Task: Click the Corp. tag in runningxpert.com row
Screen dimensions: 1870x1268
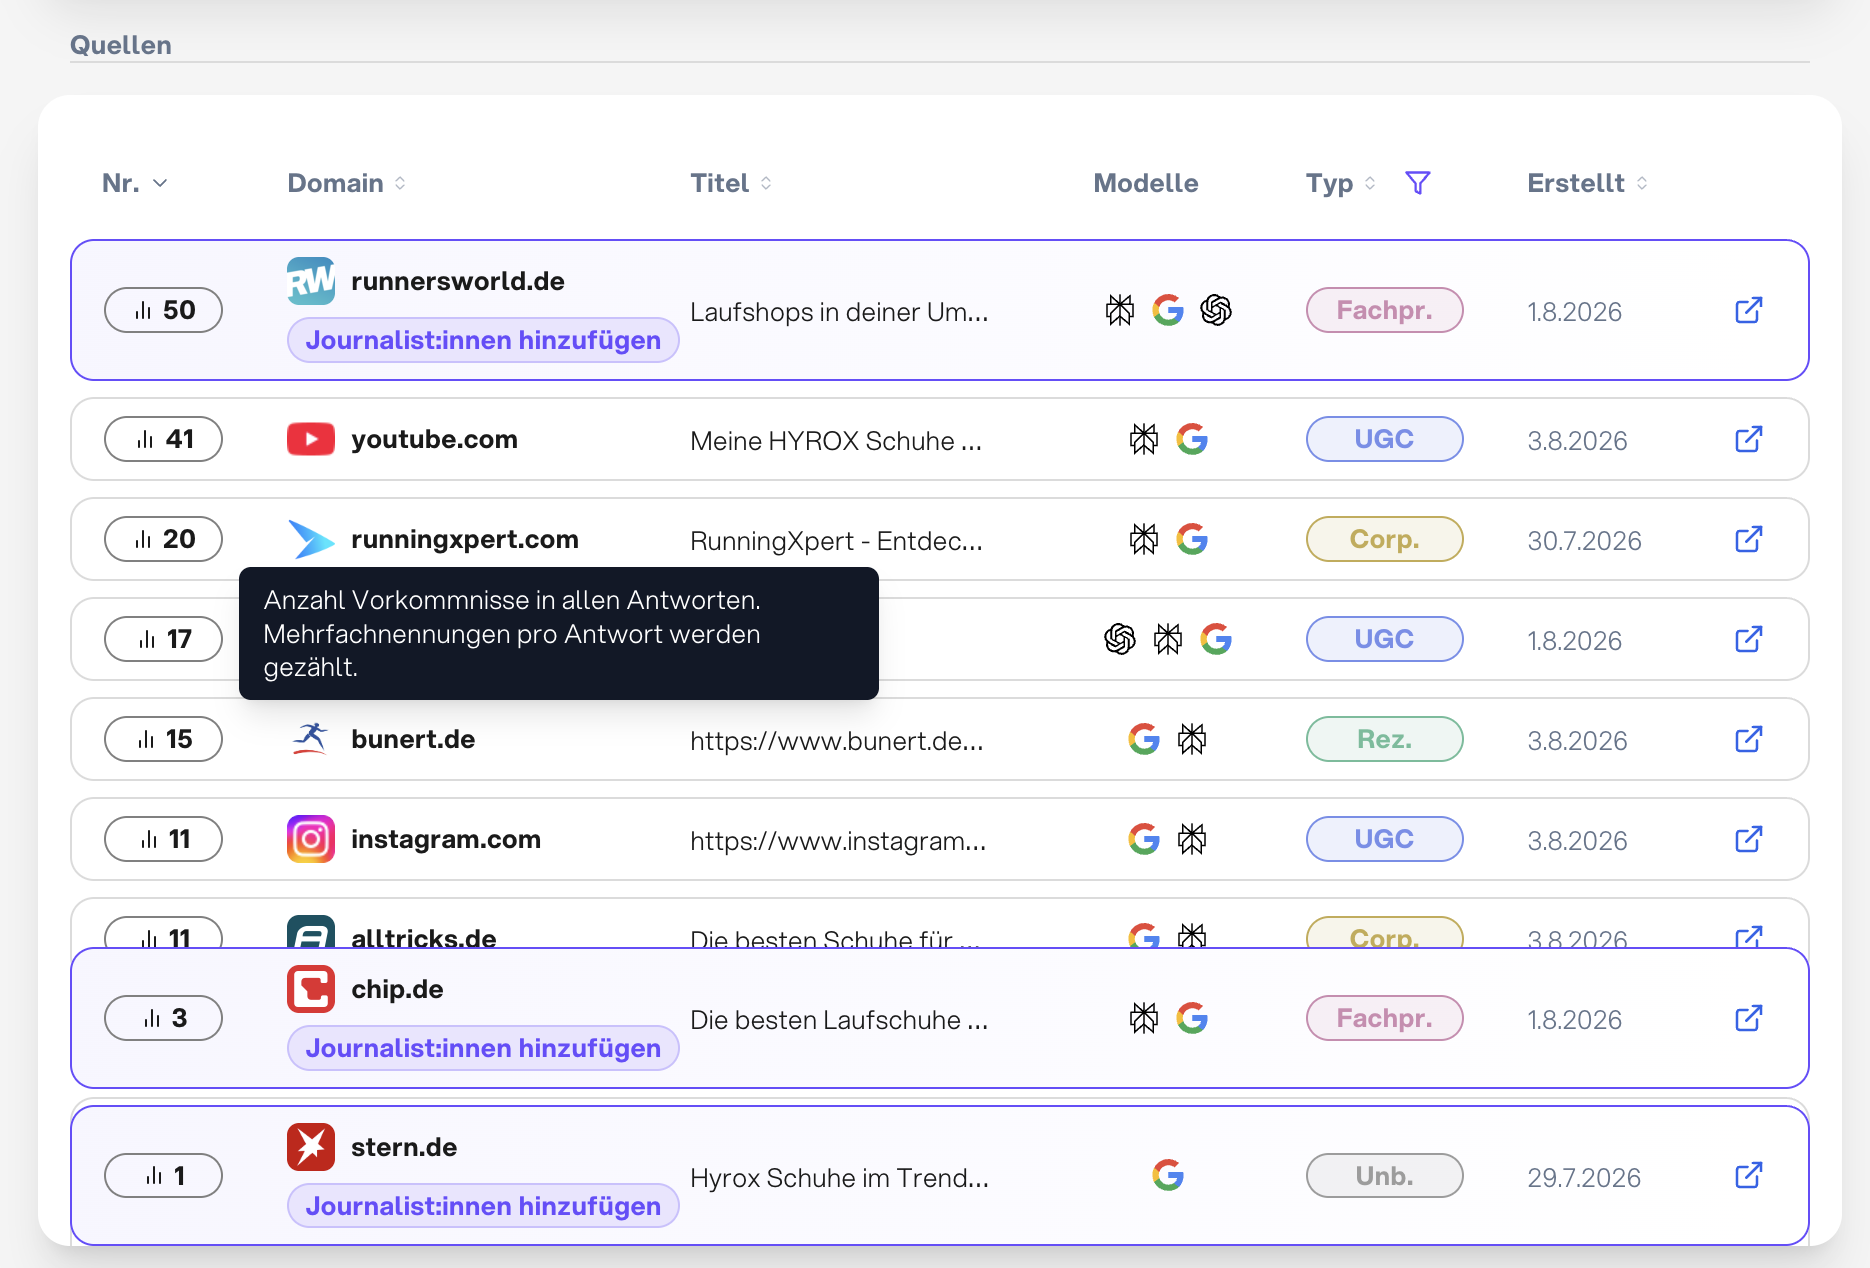Action: coord(1384,539)
